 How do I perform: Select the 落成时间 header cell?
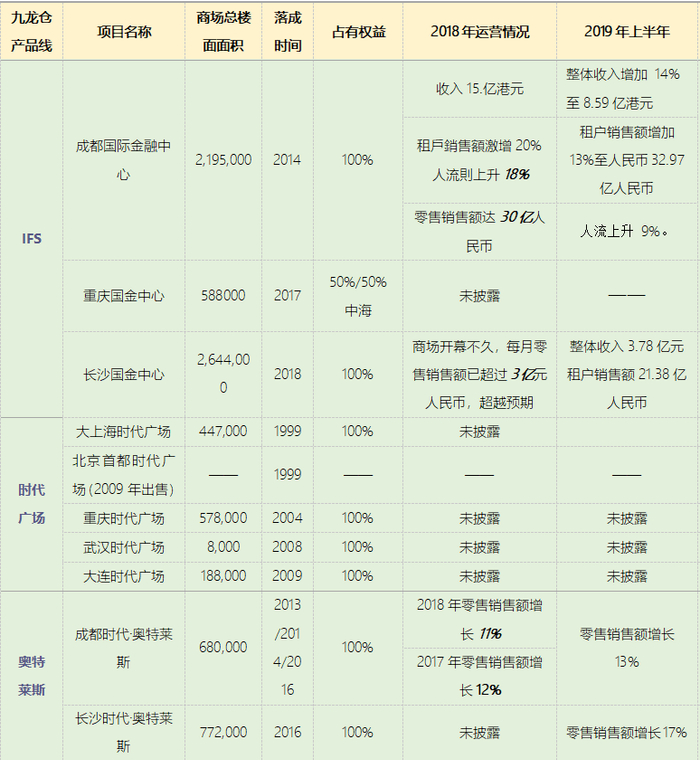coord(287,32)
